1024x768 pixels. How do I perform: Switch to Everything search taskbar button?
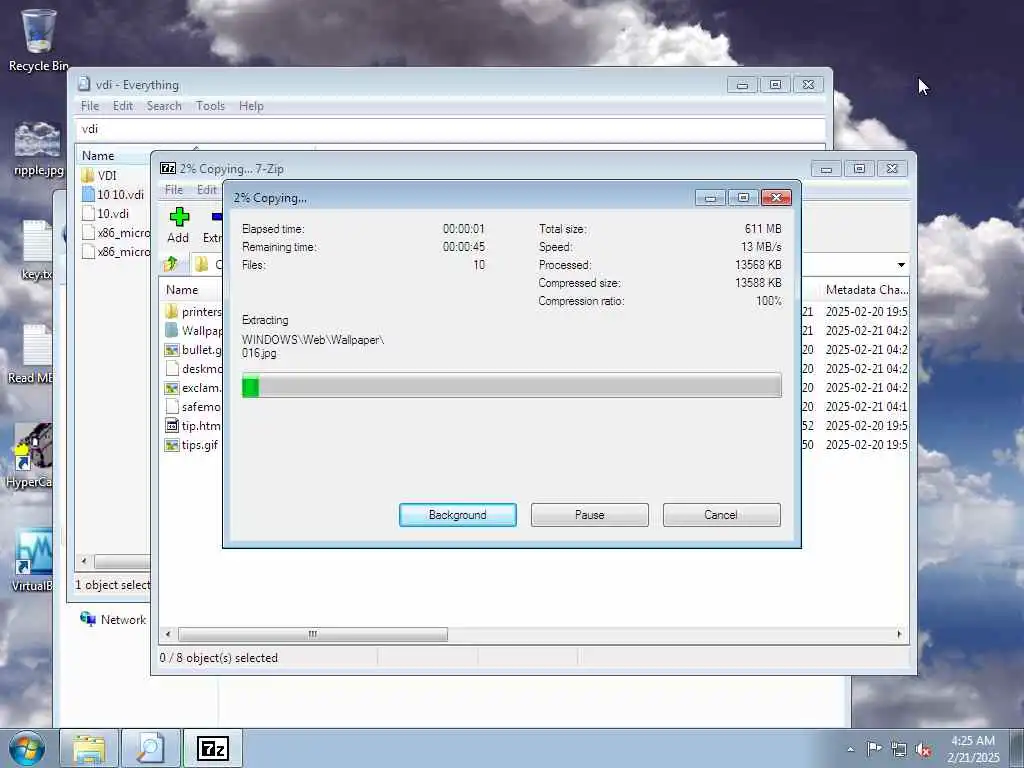[150, 748]
